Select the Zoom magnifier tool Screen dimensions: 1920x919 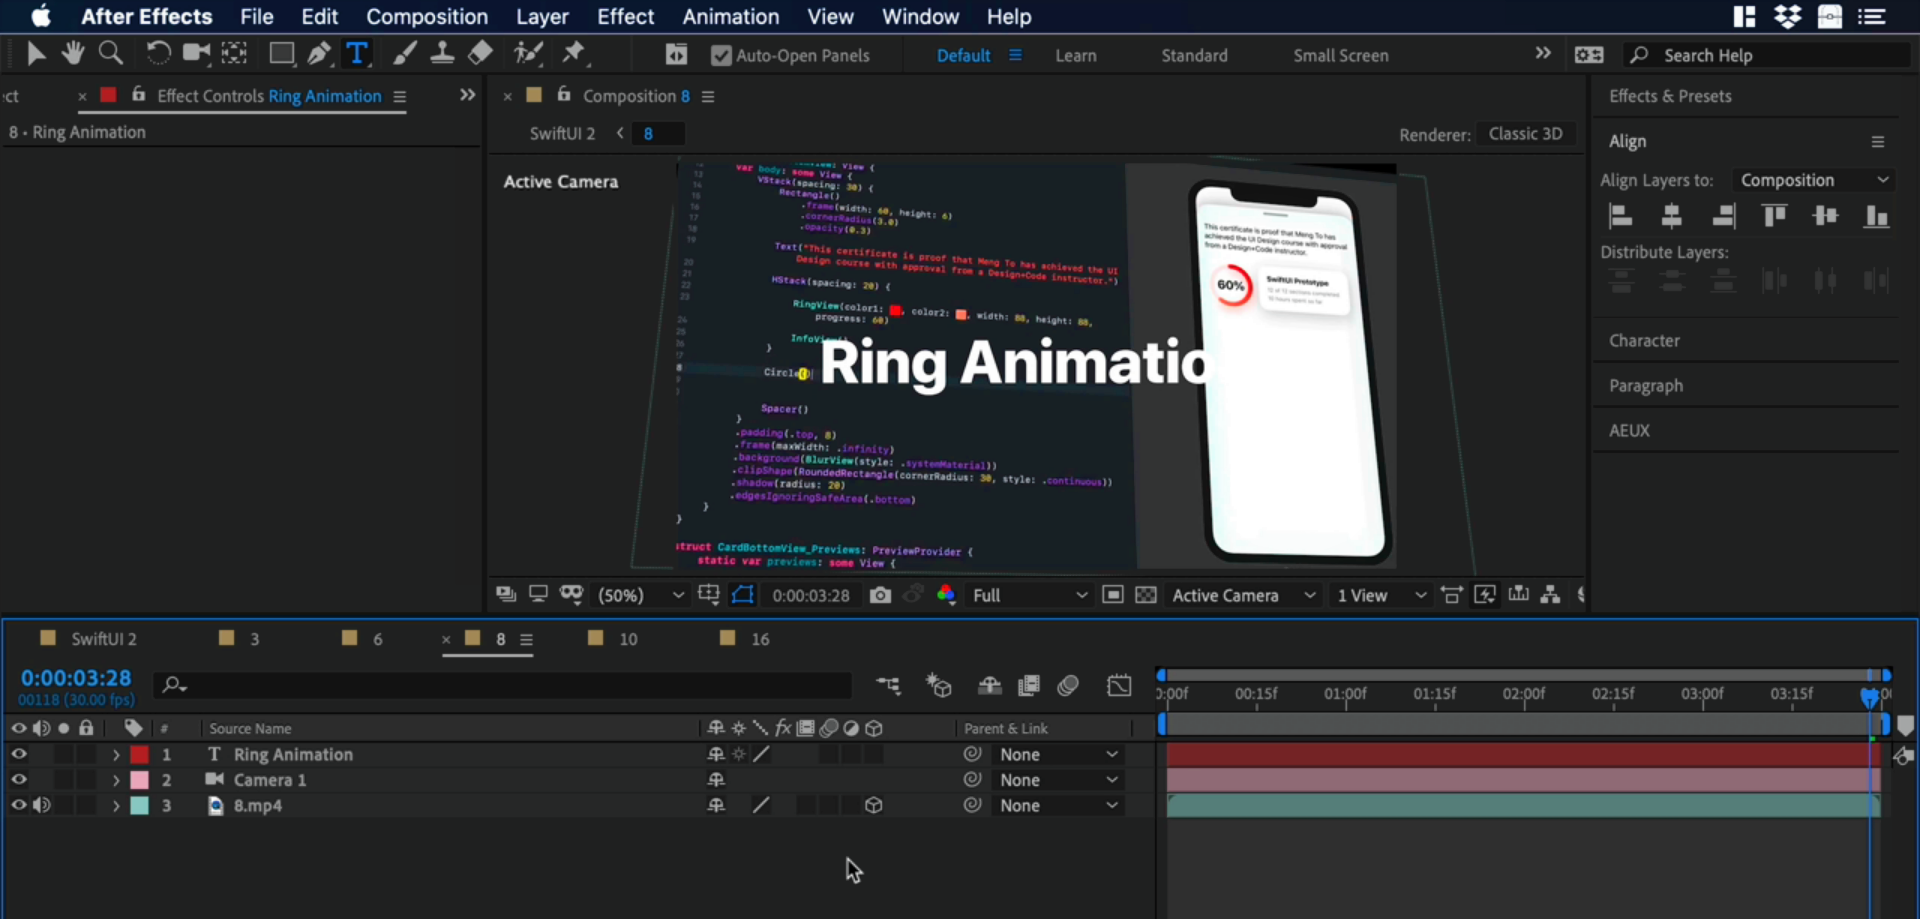click(x=111, y=54)
